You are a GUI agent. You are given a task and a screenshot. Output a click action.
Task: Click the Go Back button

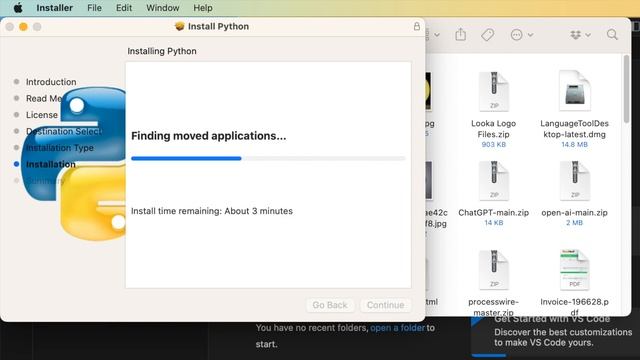coord(330,305)
